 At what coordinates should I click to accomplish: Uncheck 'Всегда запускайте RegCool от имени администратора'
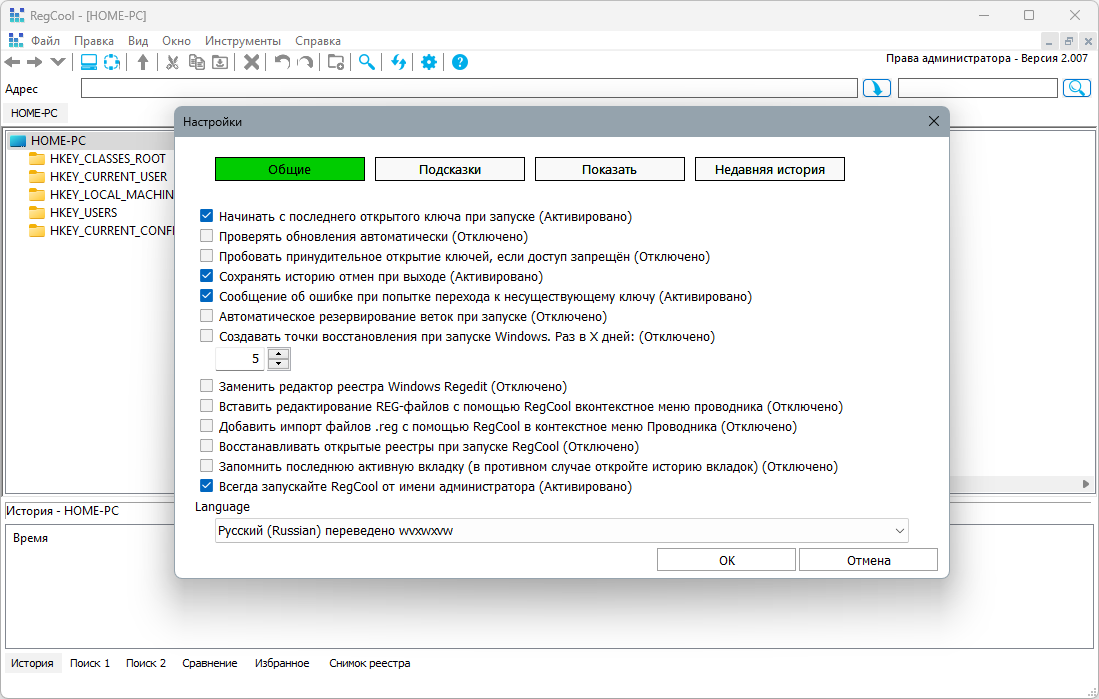[x=206, y=486]
